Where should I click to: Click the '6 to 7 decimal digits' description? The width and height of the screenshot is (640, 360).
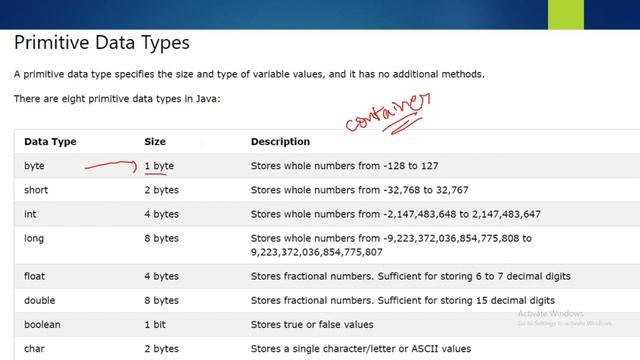pos(411,276)
